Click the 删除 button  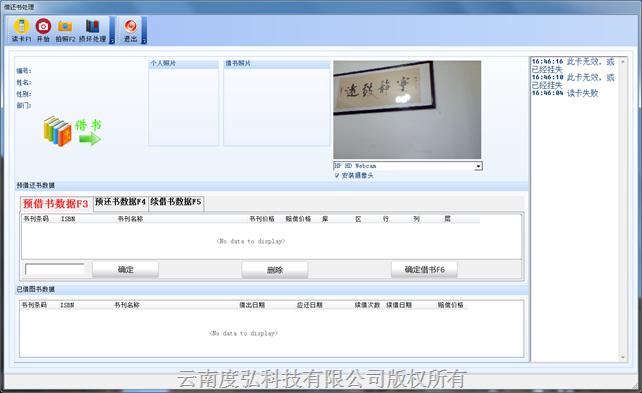[x=275, y=270]
